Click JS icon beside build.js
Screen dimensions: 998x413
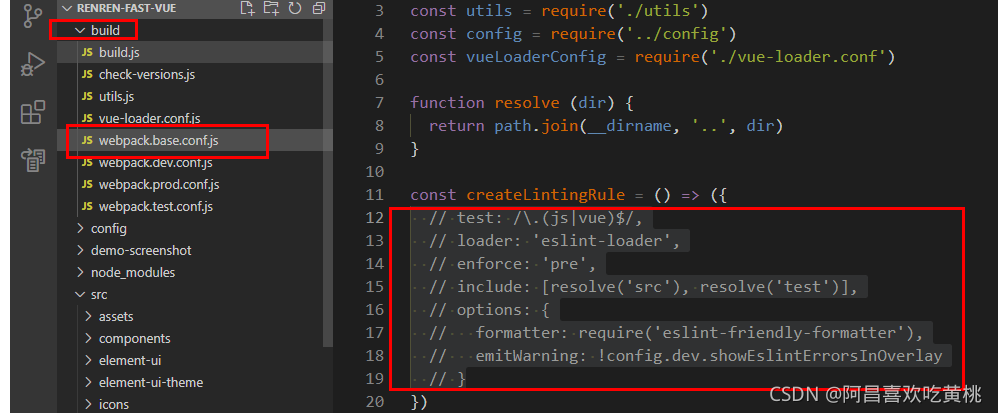pos(87,52)
